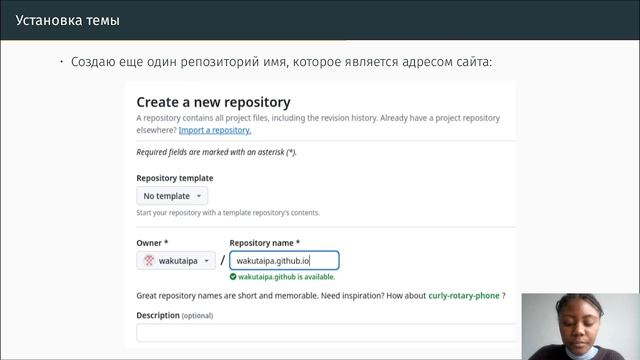Click the 'Owner *' label
The height and width of the screenshot is (360, 640).
152,243
